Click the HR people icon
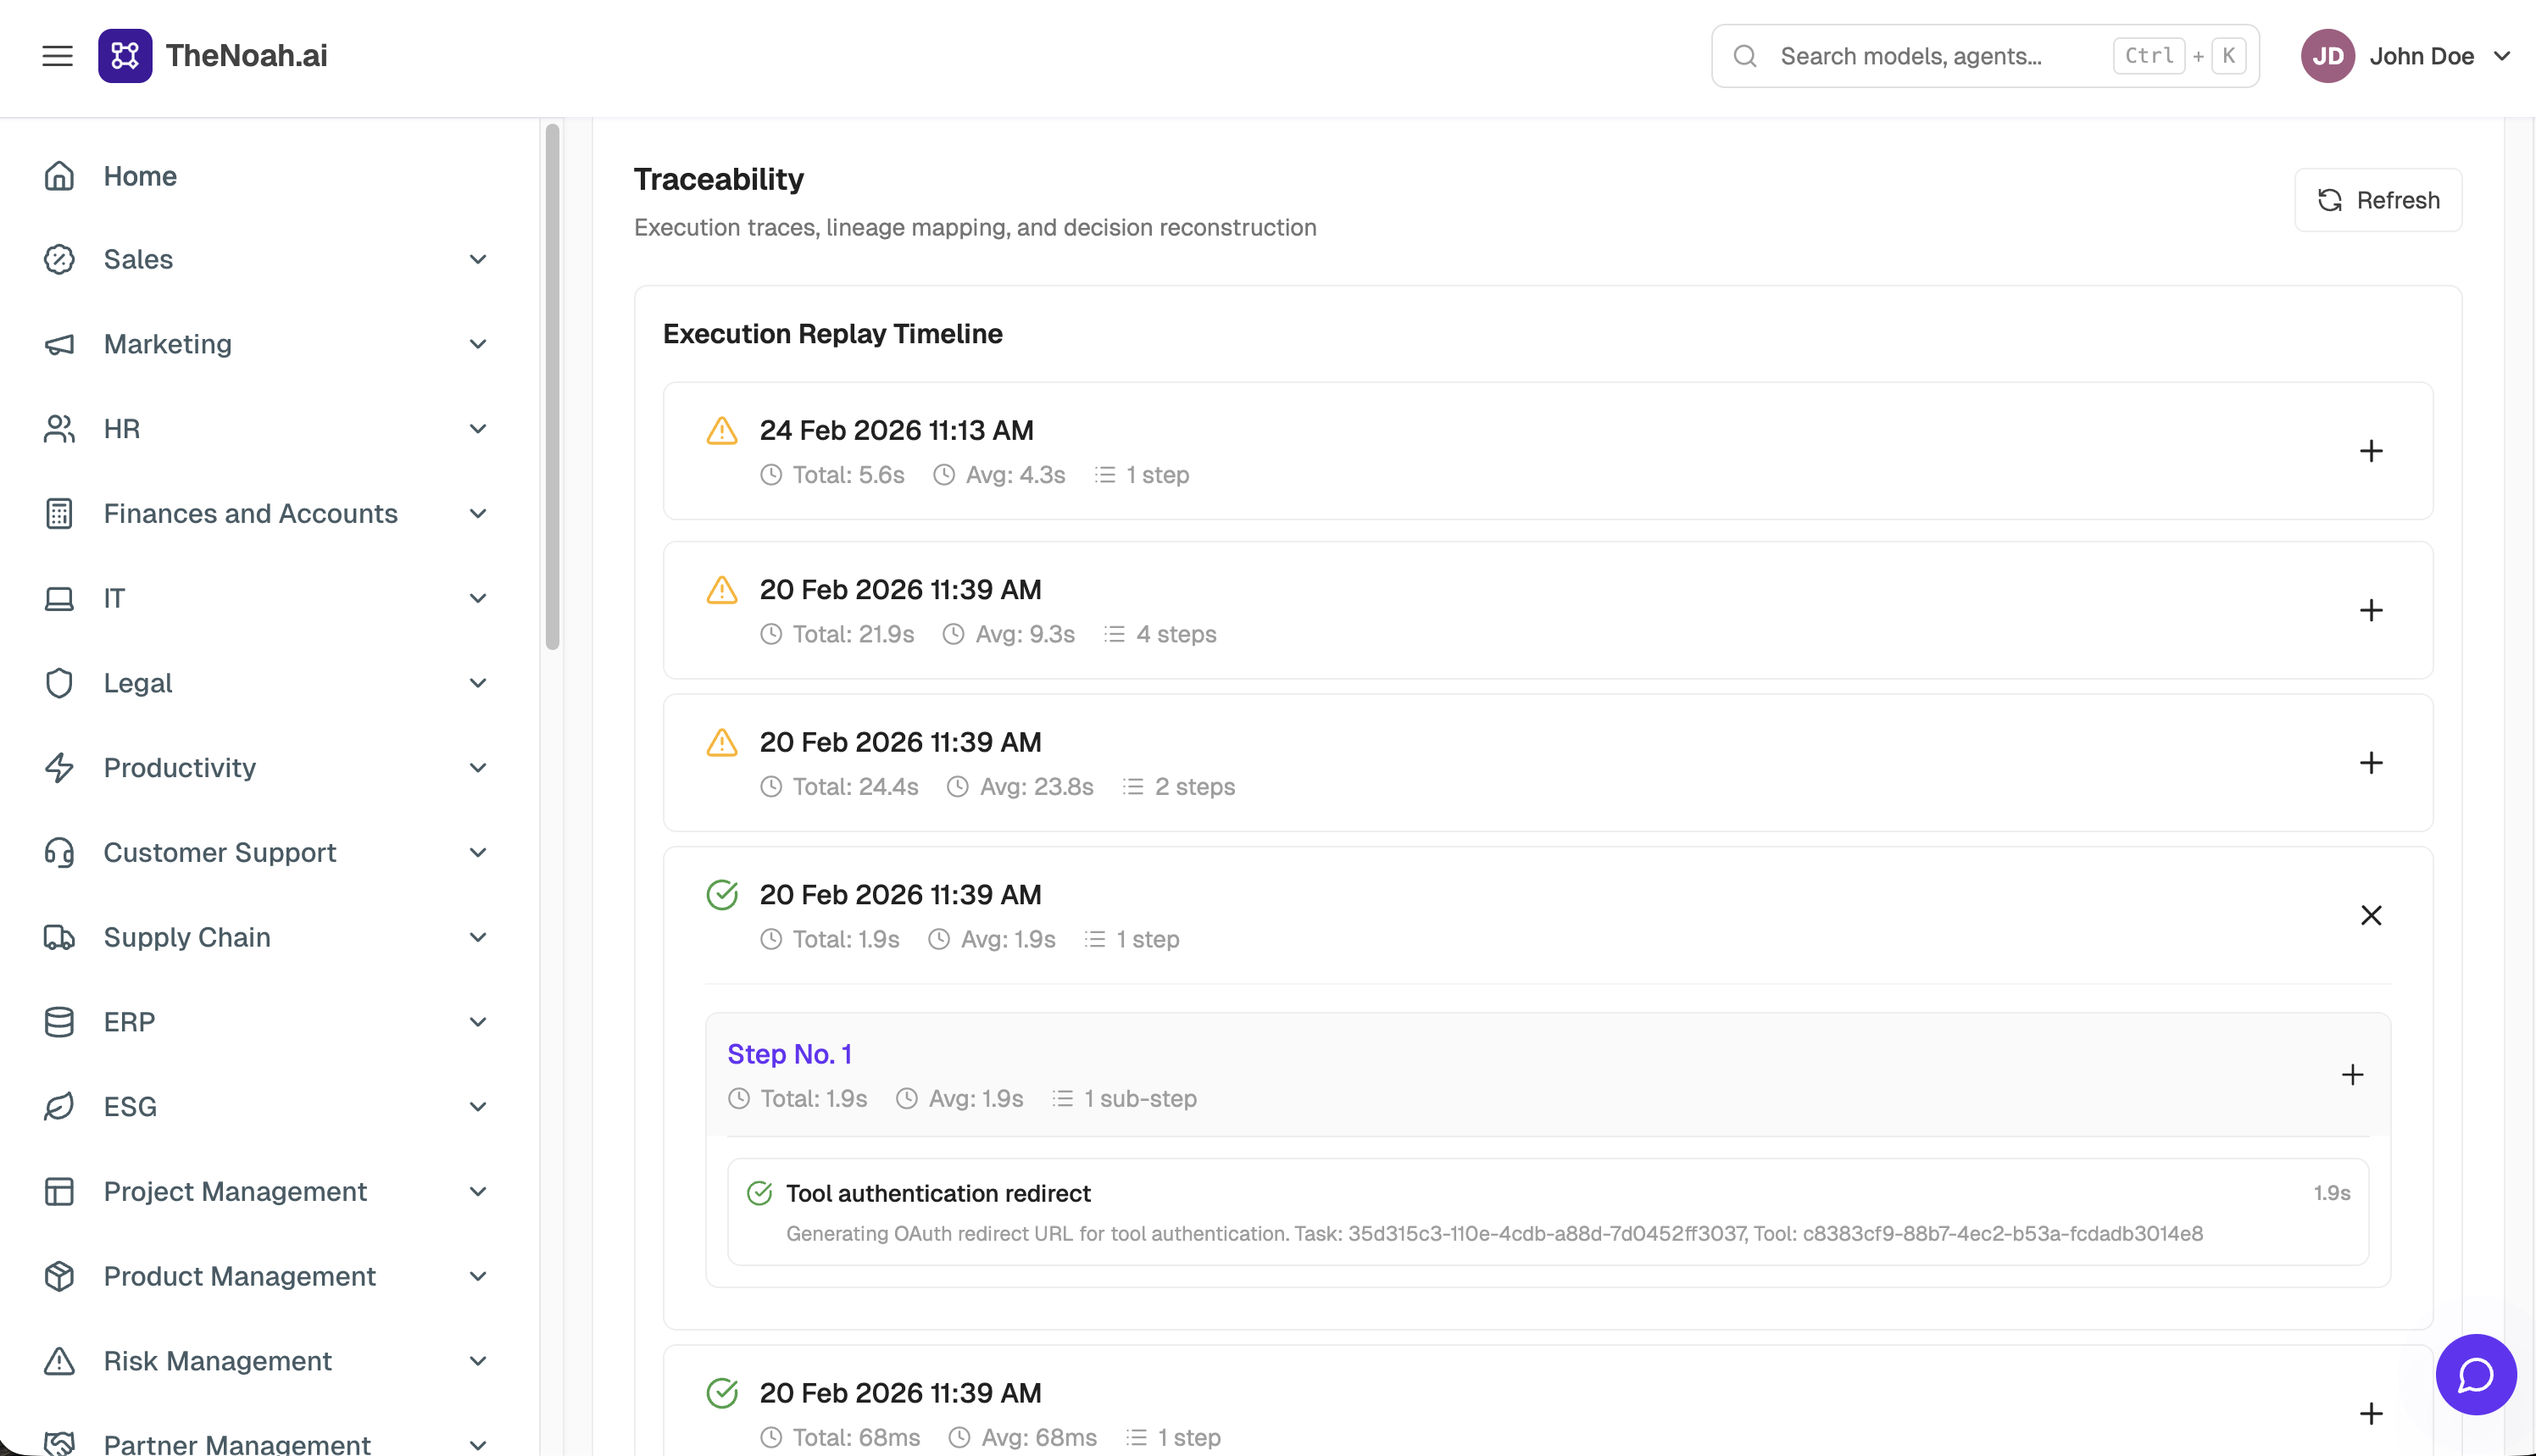This screenshot has height=1456, width=2536. 59,429
